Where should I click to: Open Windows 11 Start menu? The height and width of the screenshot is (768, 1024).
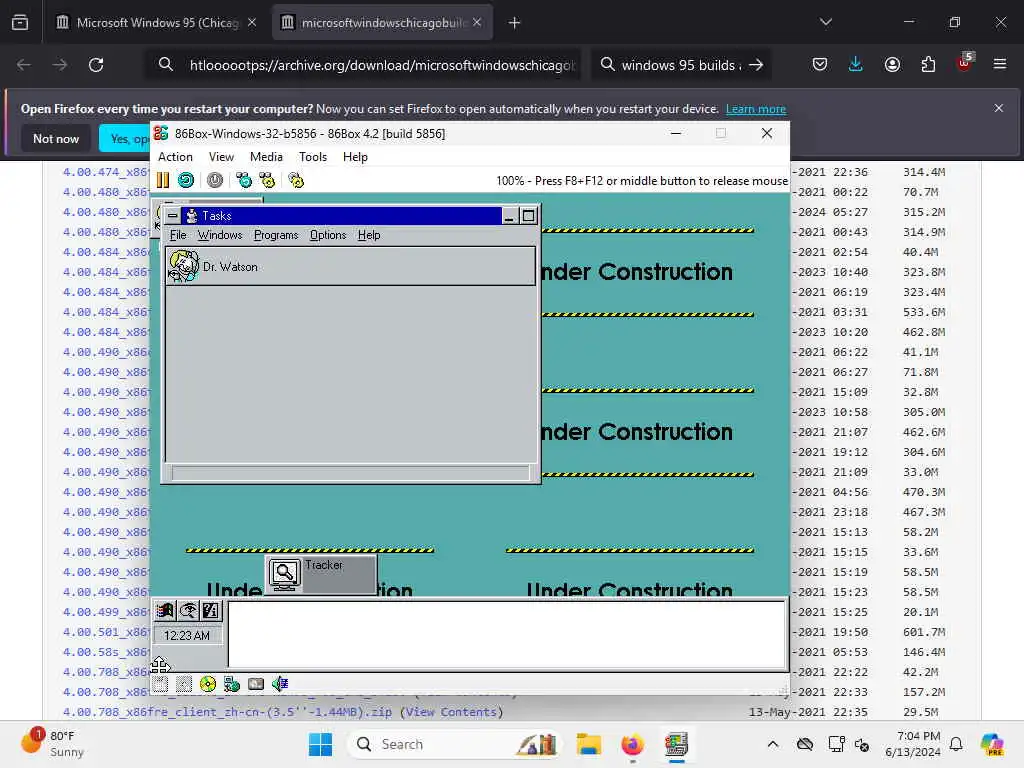(x=320, y=744)
